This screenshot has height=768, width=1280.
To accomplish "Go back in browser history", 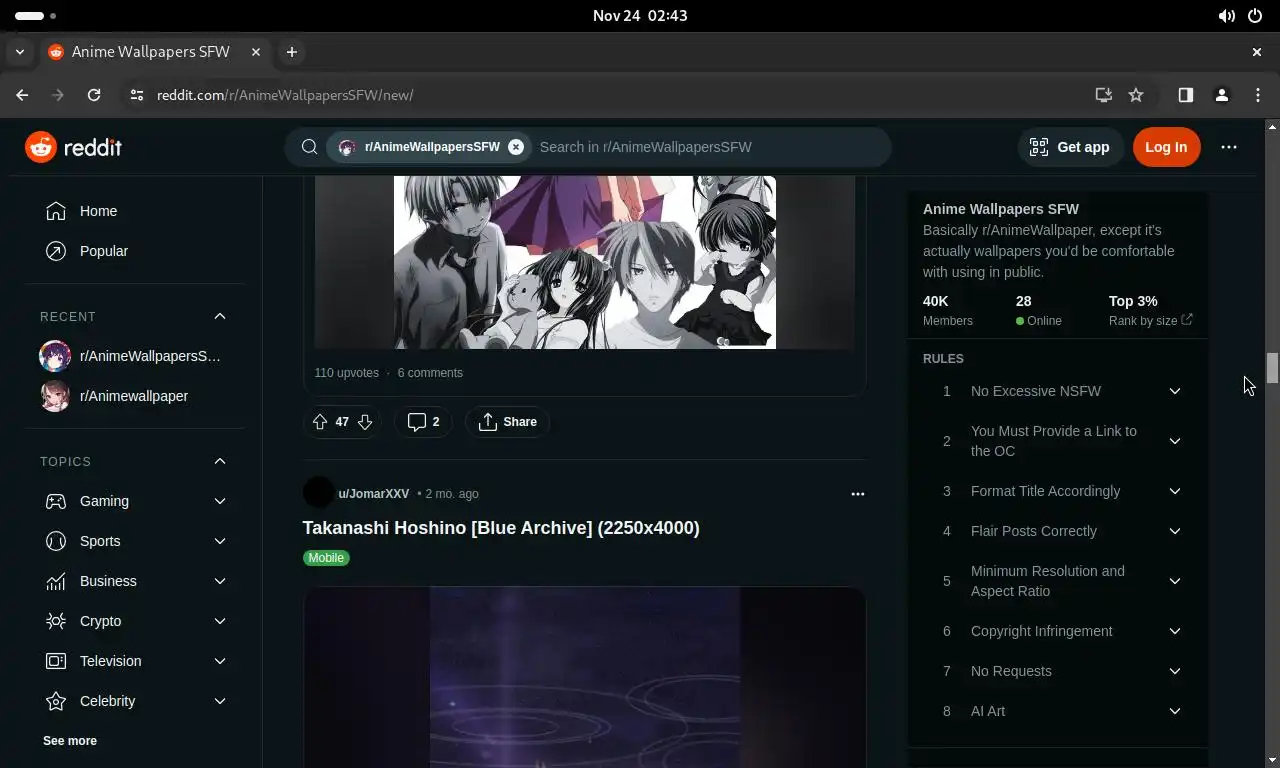I will [22, 95].
